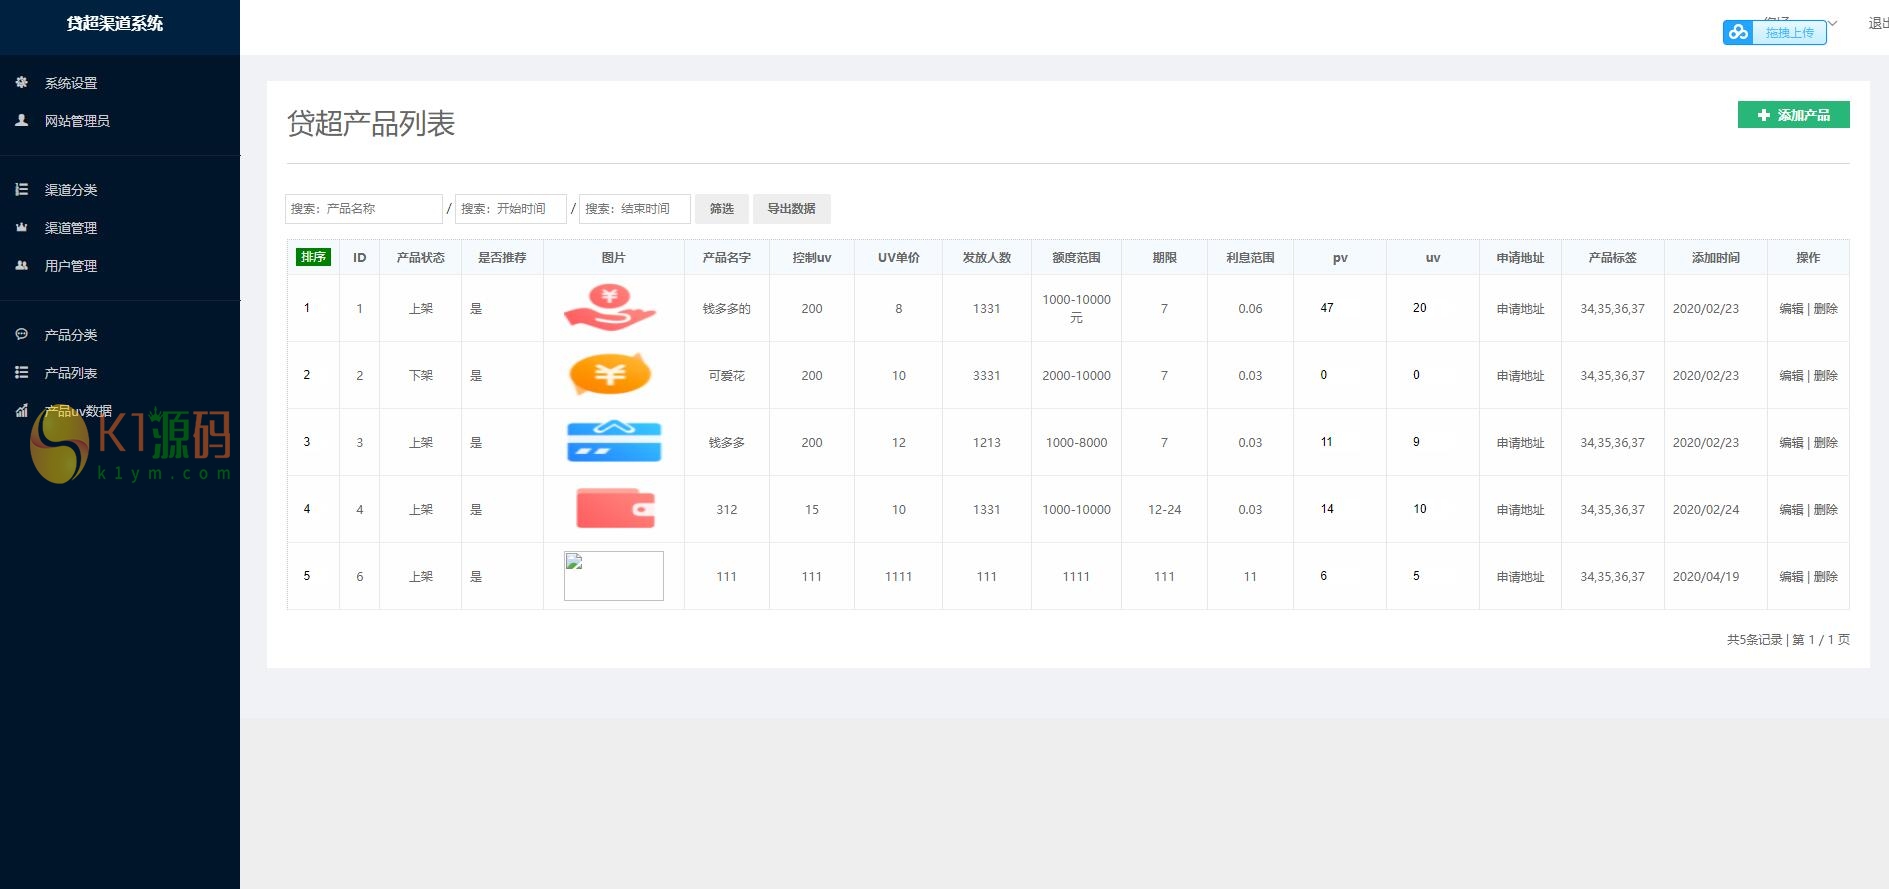Click the users icon beside 用户管理
The width and height of the screenshot is (1889, 889).
tap(22, 265)
